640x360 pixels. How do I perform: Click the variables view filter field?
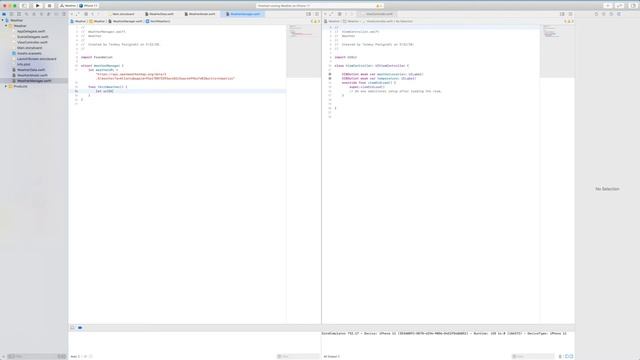298,356
